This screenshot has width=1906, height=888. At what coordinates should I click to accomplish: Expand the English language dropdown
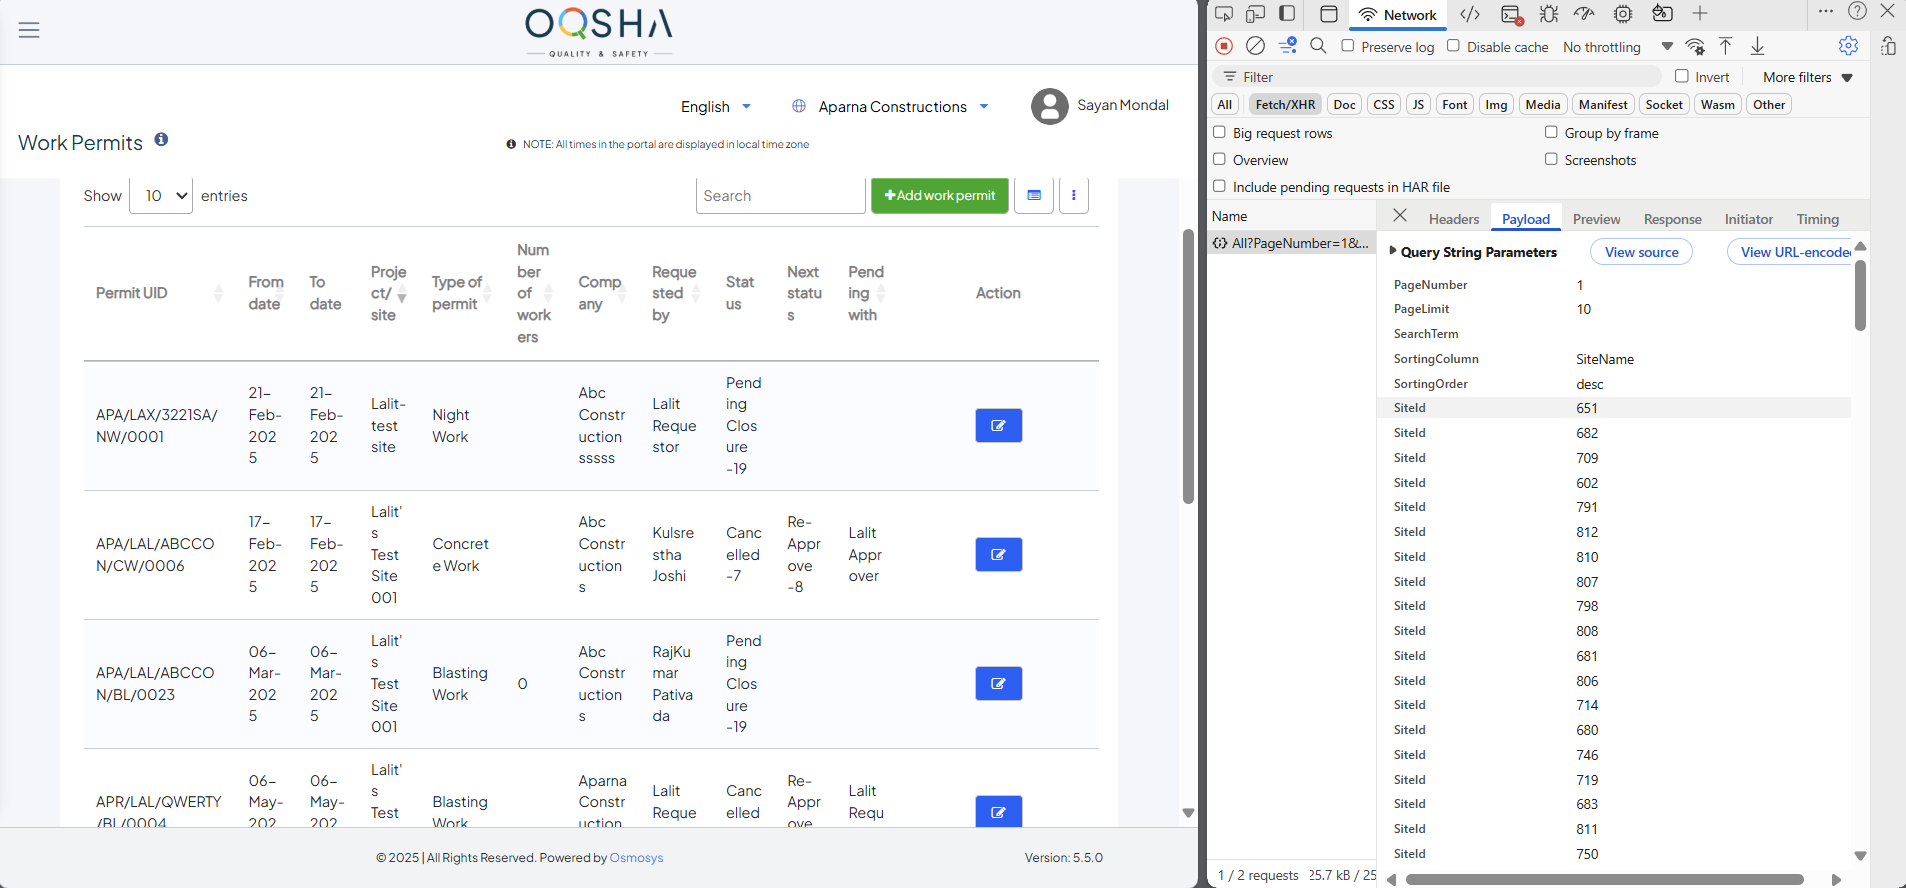(x=716, y=107)
